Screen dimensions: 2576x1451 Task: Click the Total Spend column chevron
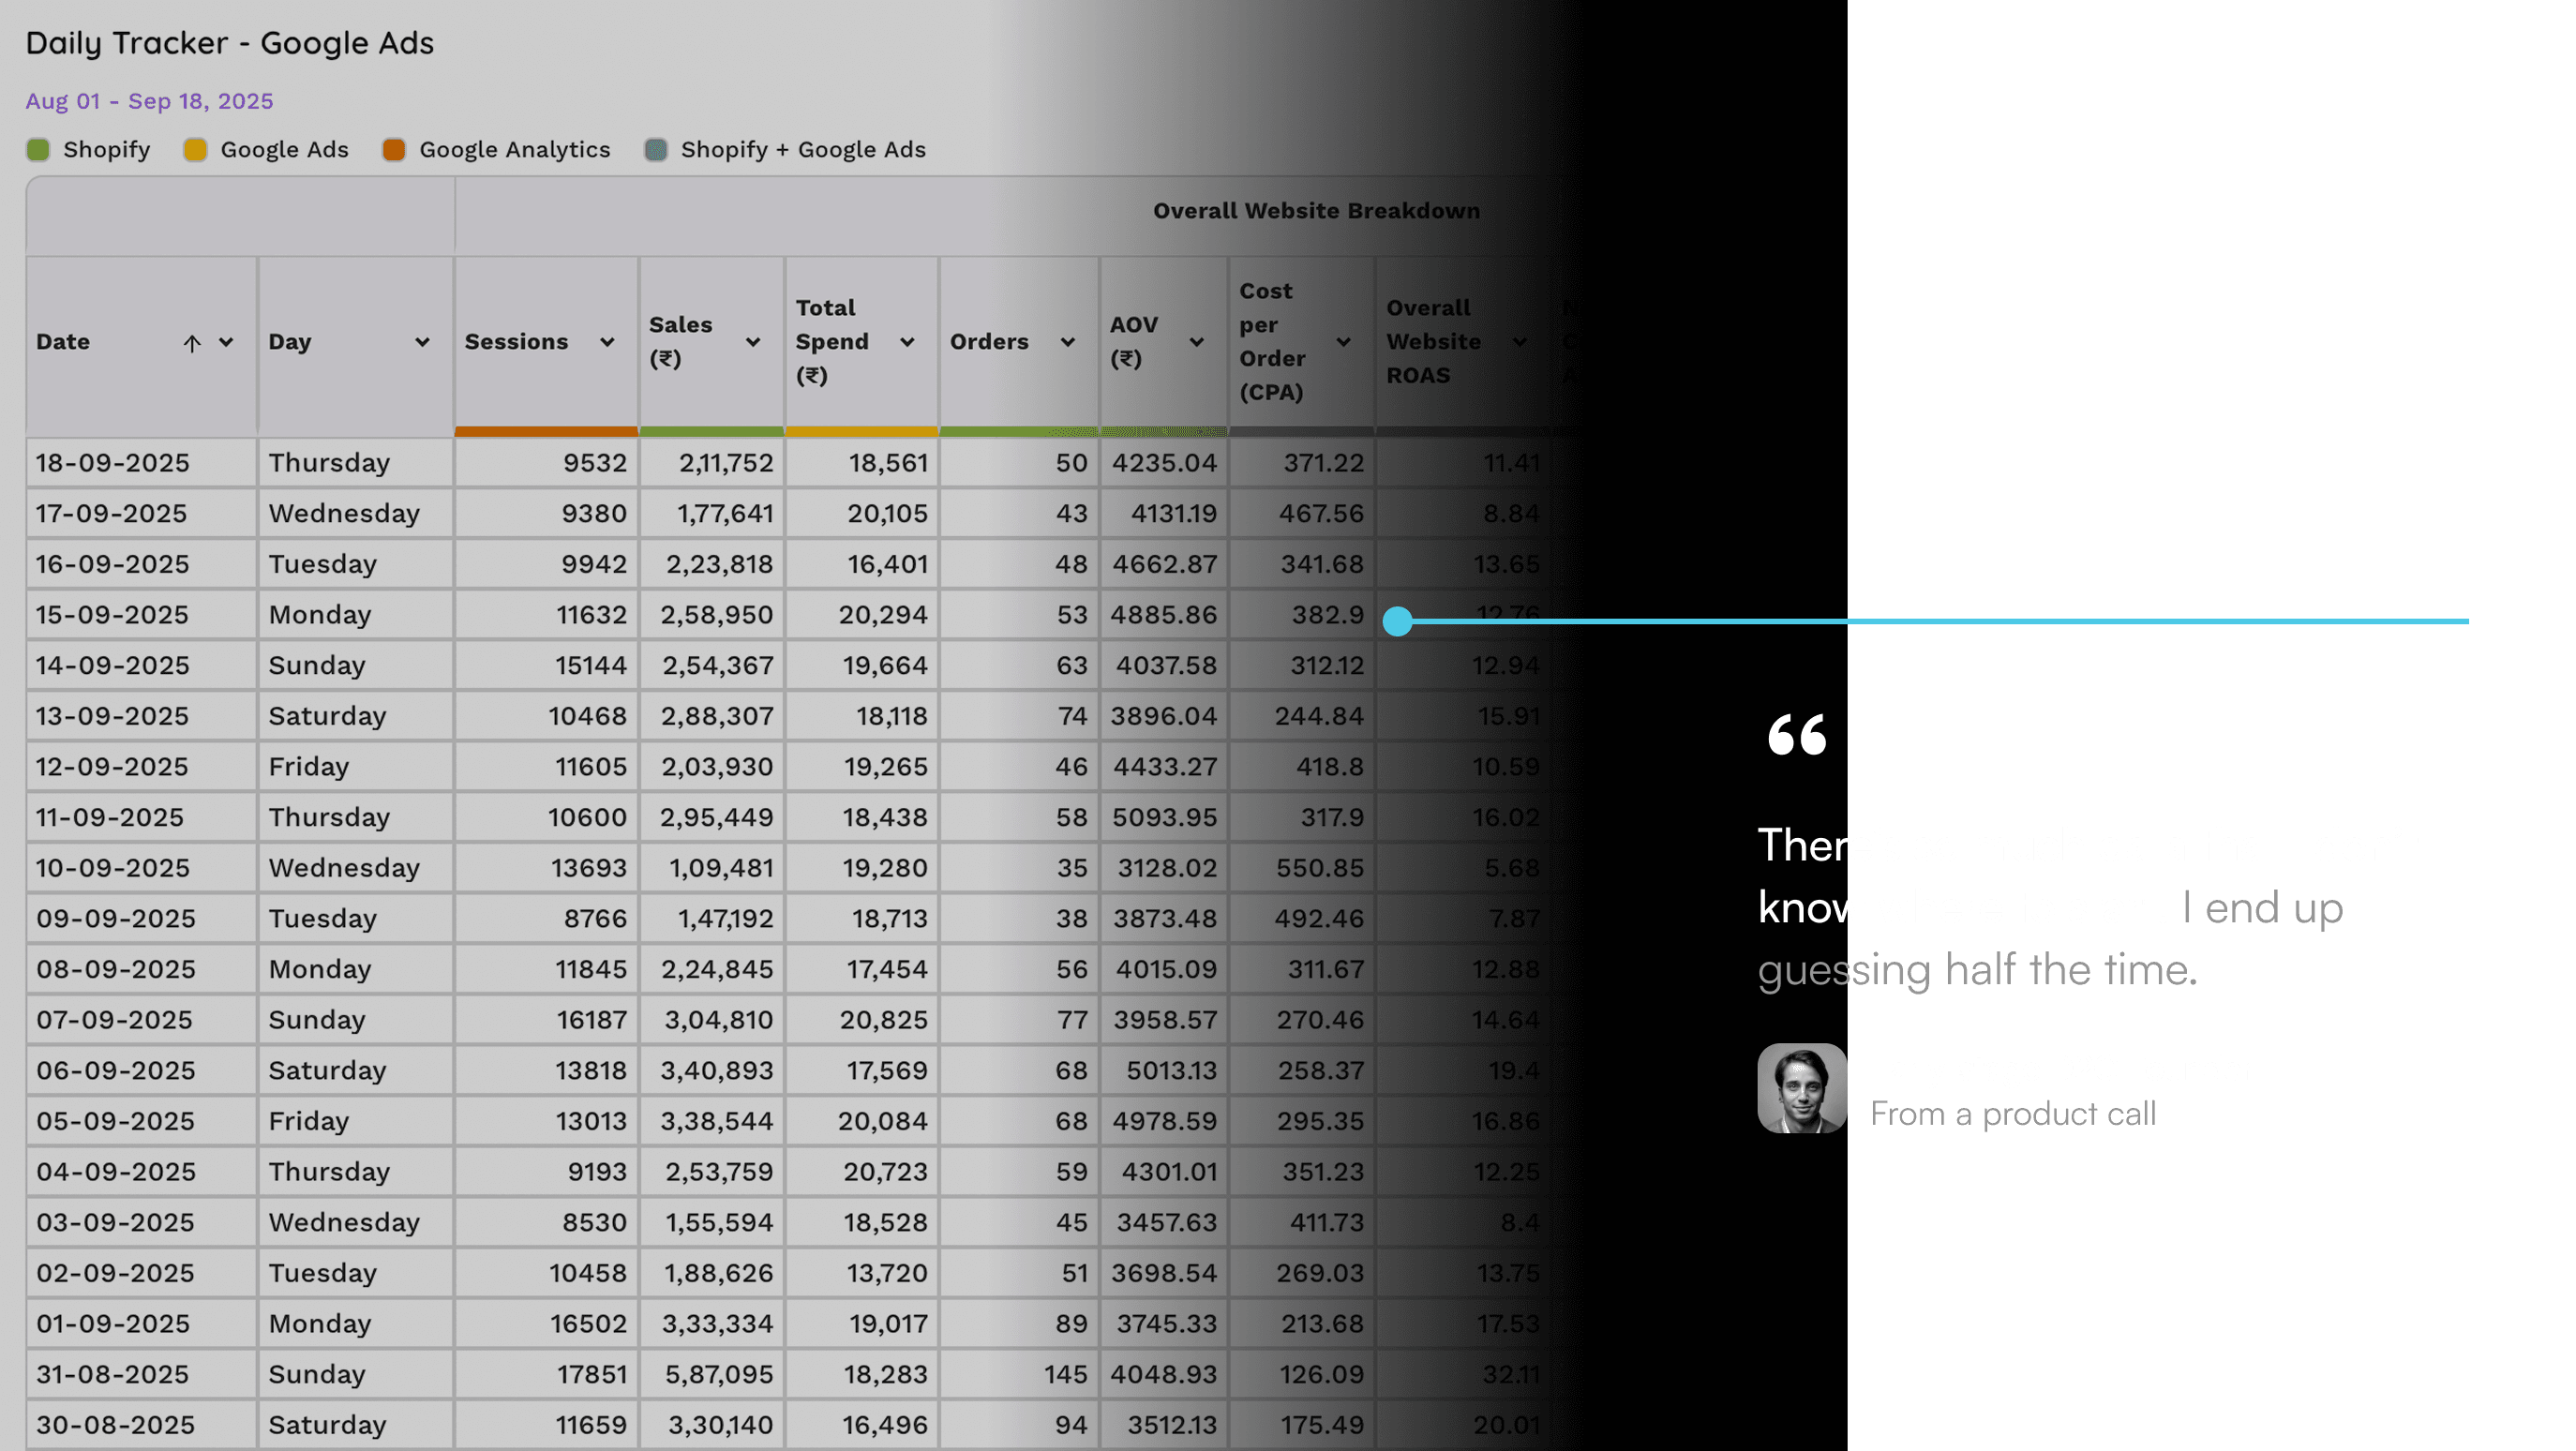coord(907,342)
